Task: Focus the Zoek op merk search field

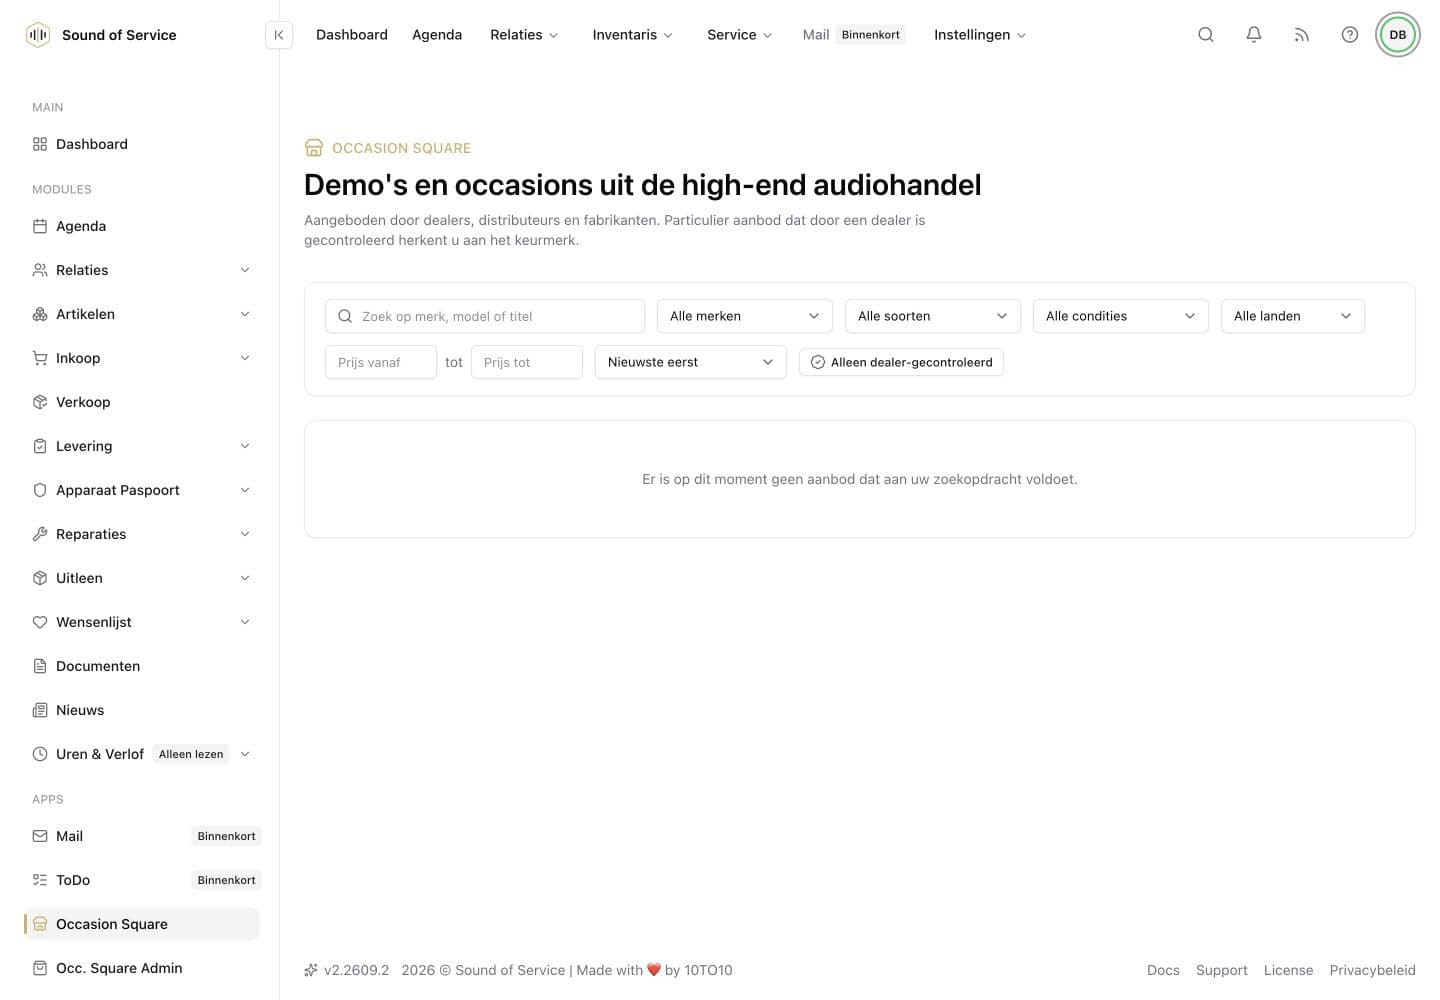Action: 485,316
